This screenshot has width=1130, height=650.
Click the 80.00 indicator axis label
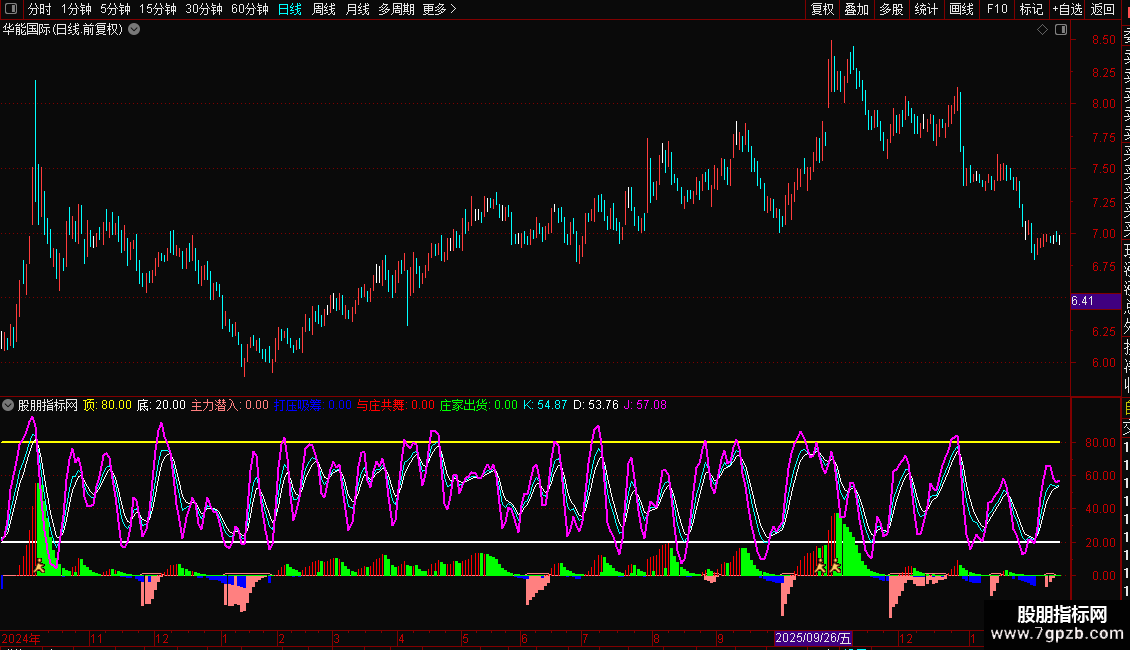point(1101,443)
